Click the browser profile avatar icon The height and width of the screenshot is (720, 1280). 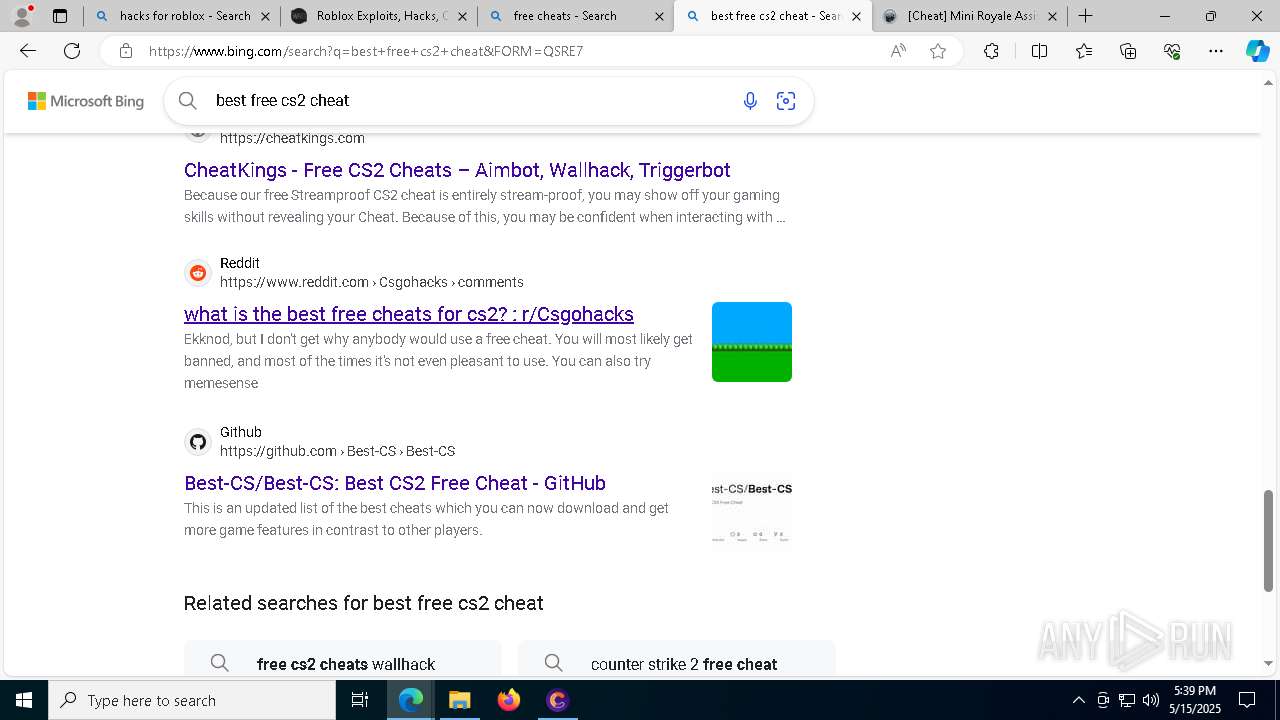click(x=21, y=16)
